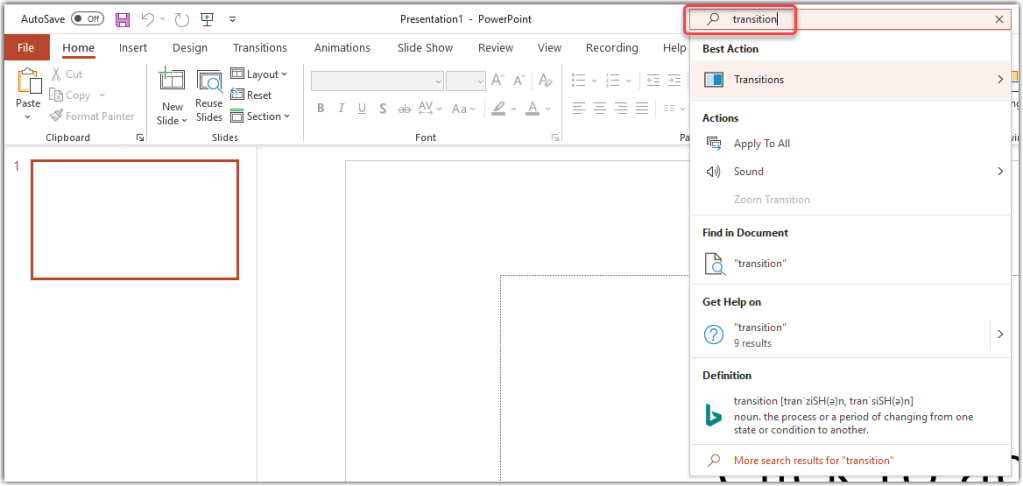
Task: Expand the Section dropdown
Action: tap(259, 116)
